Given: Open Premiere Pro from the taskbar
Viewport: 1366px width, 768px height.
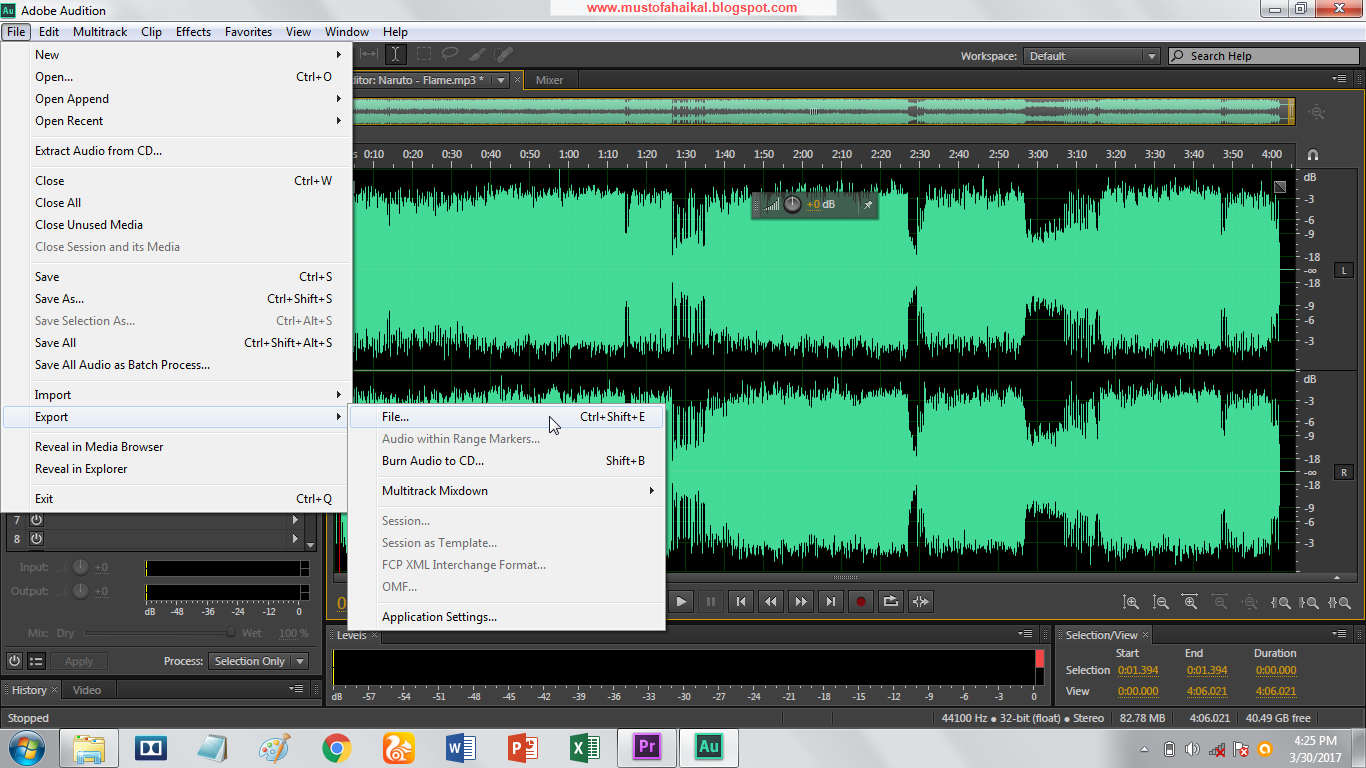Looking at the screenshot, I should point(646,747).
